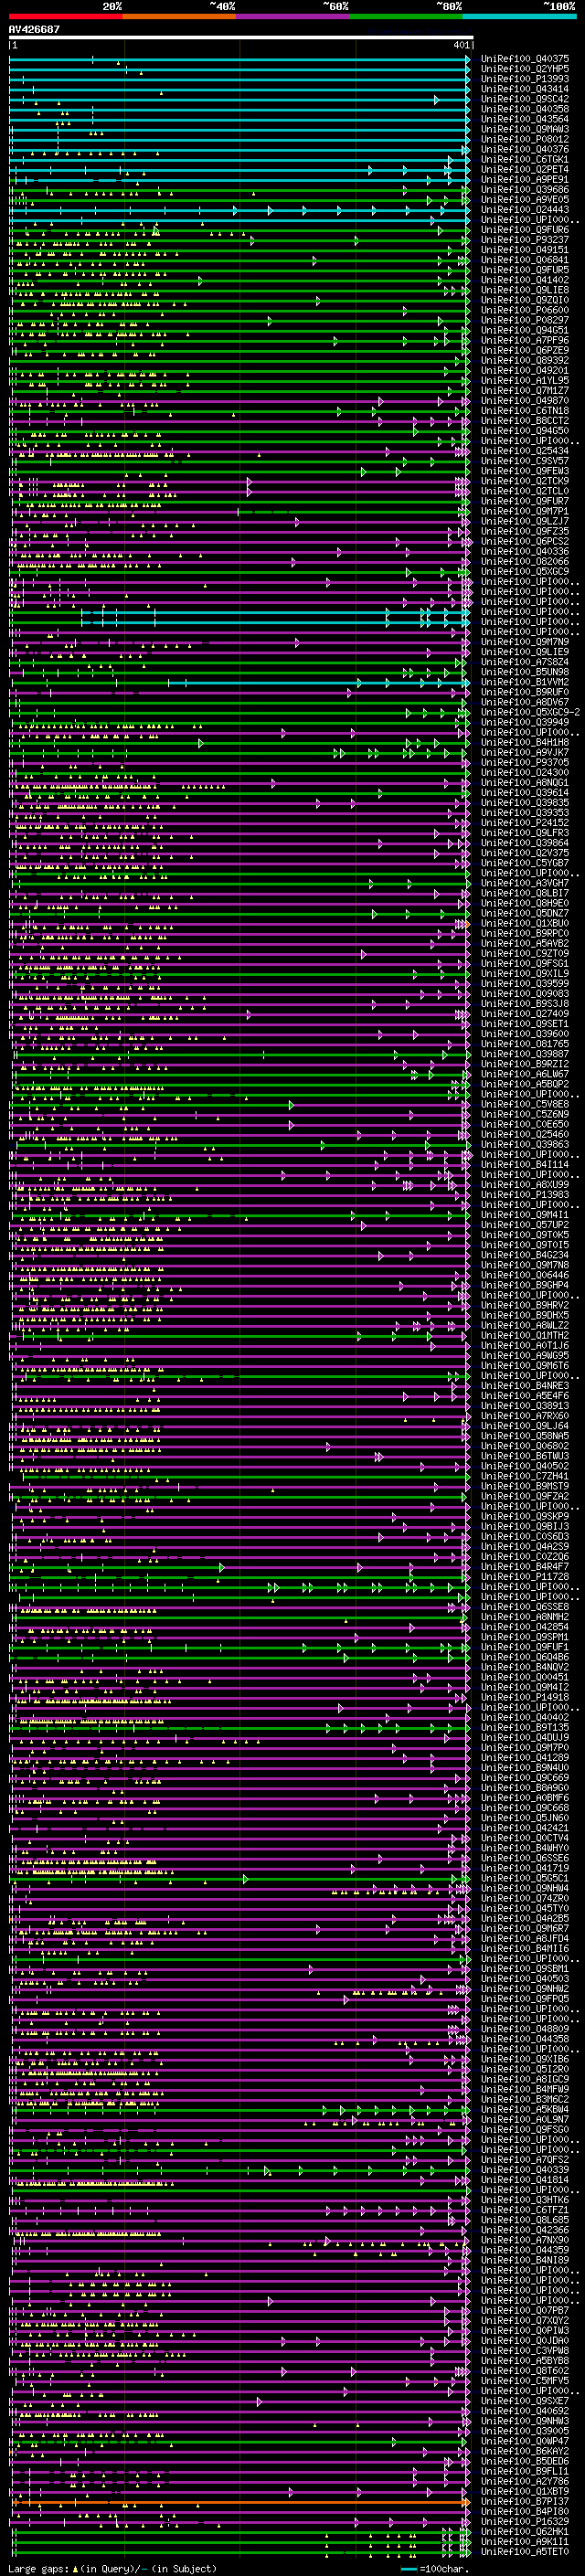Click the cyan ~100% identity legend bar
The width and height of the screenshot is (585, 2576).
click(x=520, y=16)
